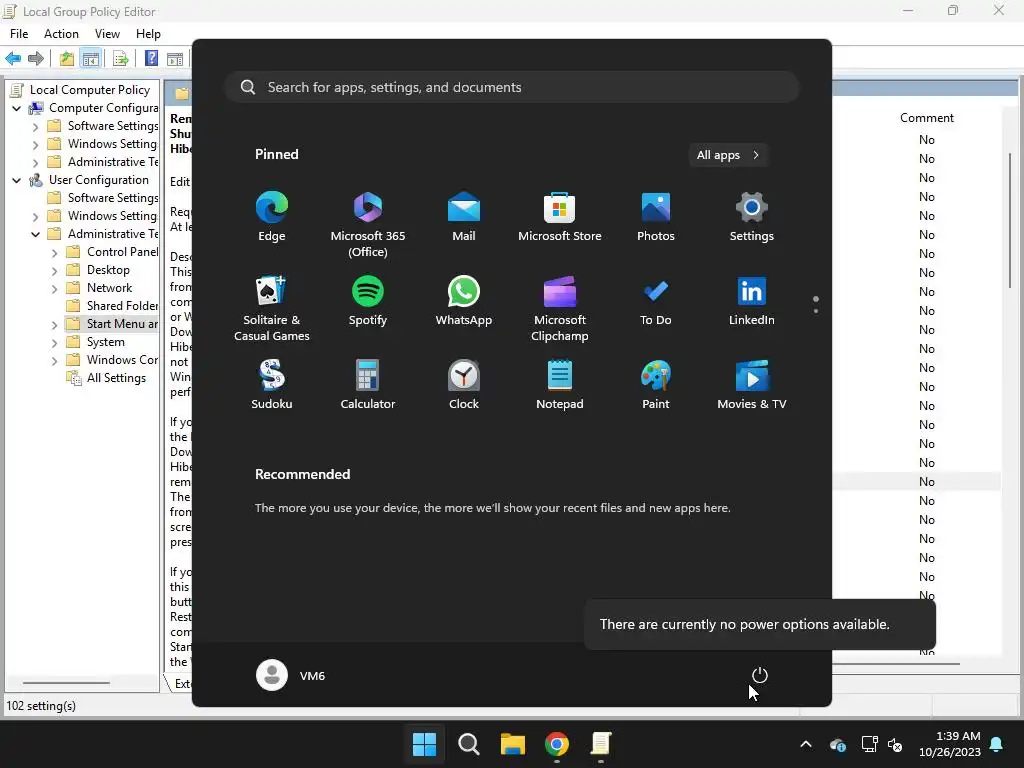Click the Start menu power button
Image resolution: width=1024 pixels, height=768 pixels.
[x=760, y=675]
